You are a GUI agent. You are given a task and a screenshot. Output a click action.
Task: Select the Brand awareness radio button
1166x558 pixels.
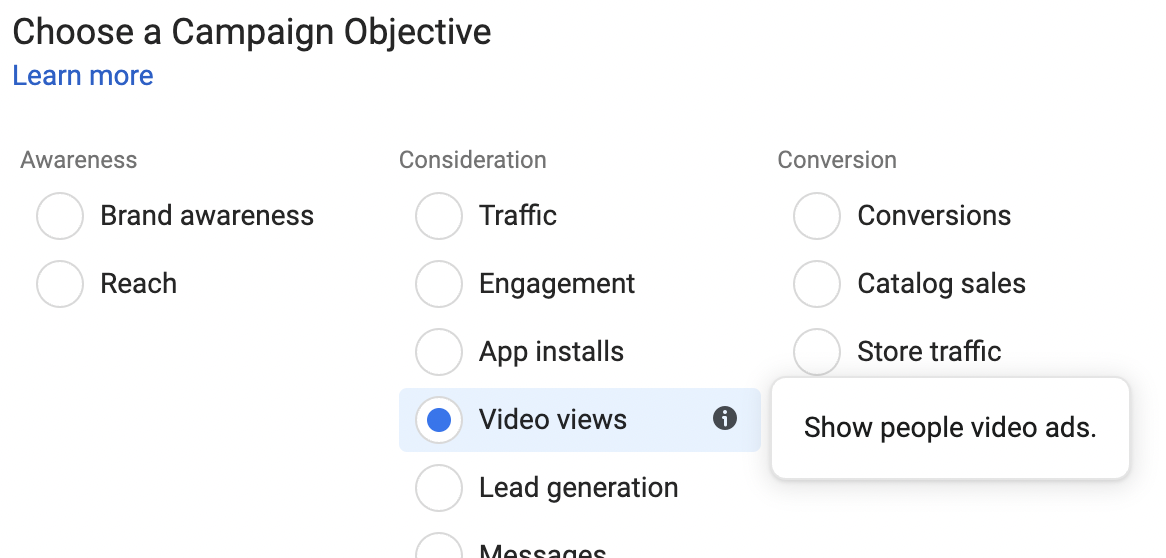point(60,216)
